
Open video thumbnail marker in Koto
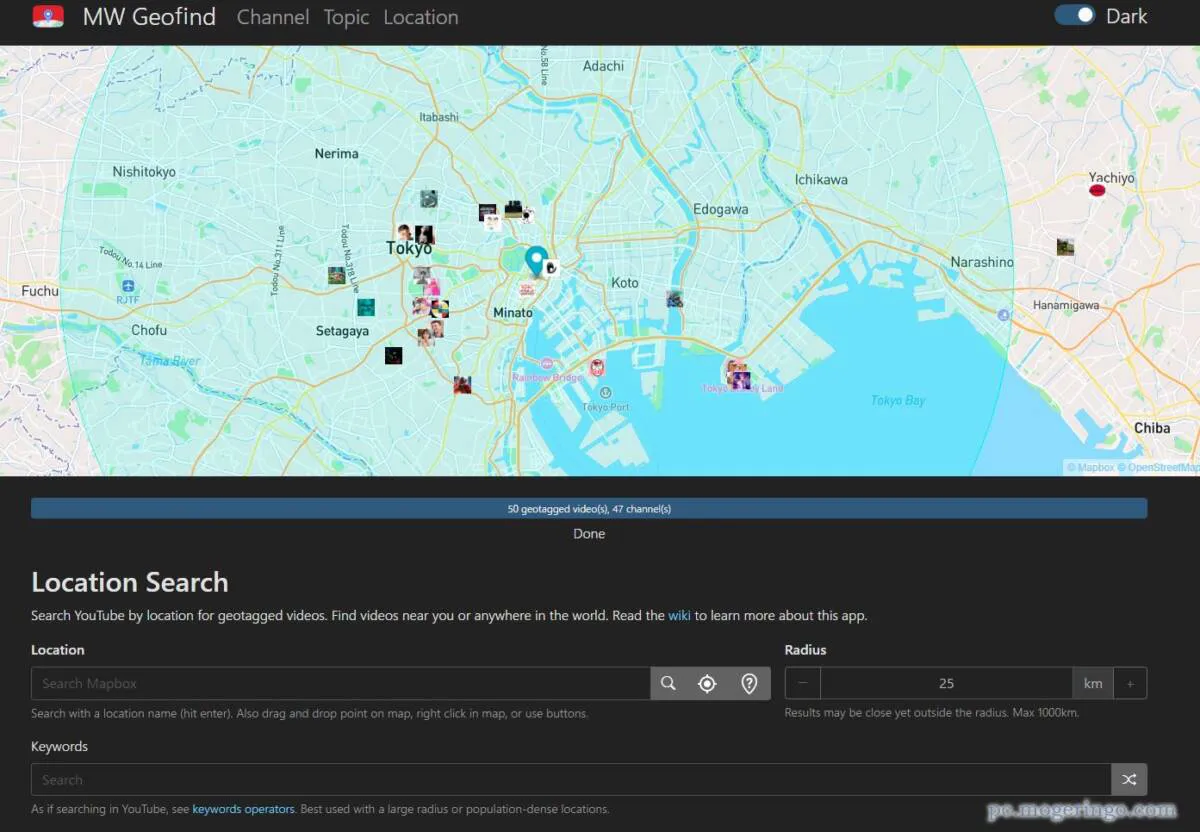675,298
